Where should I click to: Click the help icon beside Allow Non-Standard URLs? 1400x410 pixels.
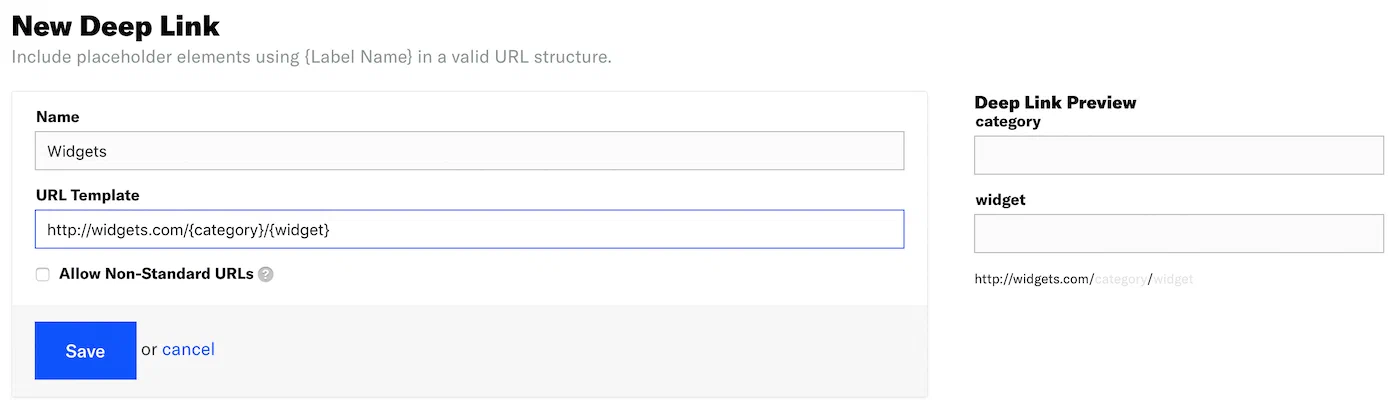(266, 274)
